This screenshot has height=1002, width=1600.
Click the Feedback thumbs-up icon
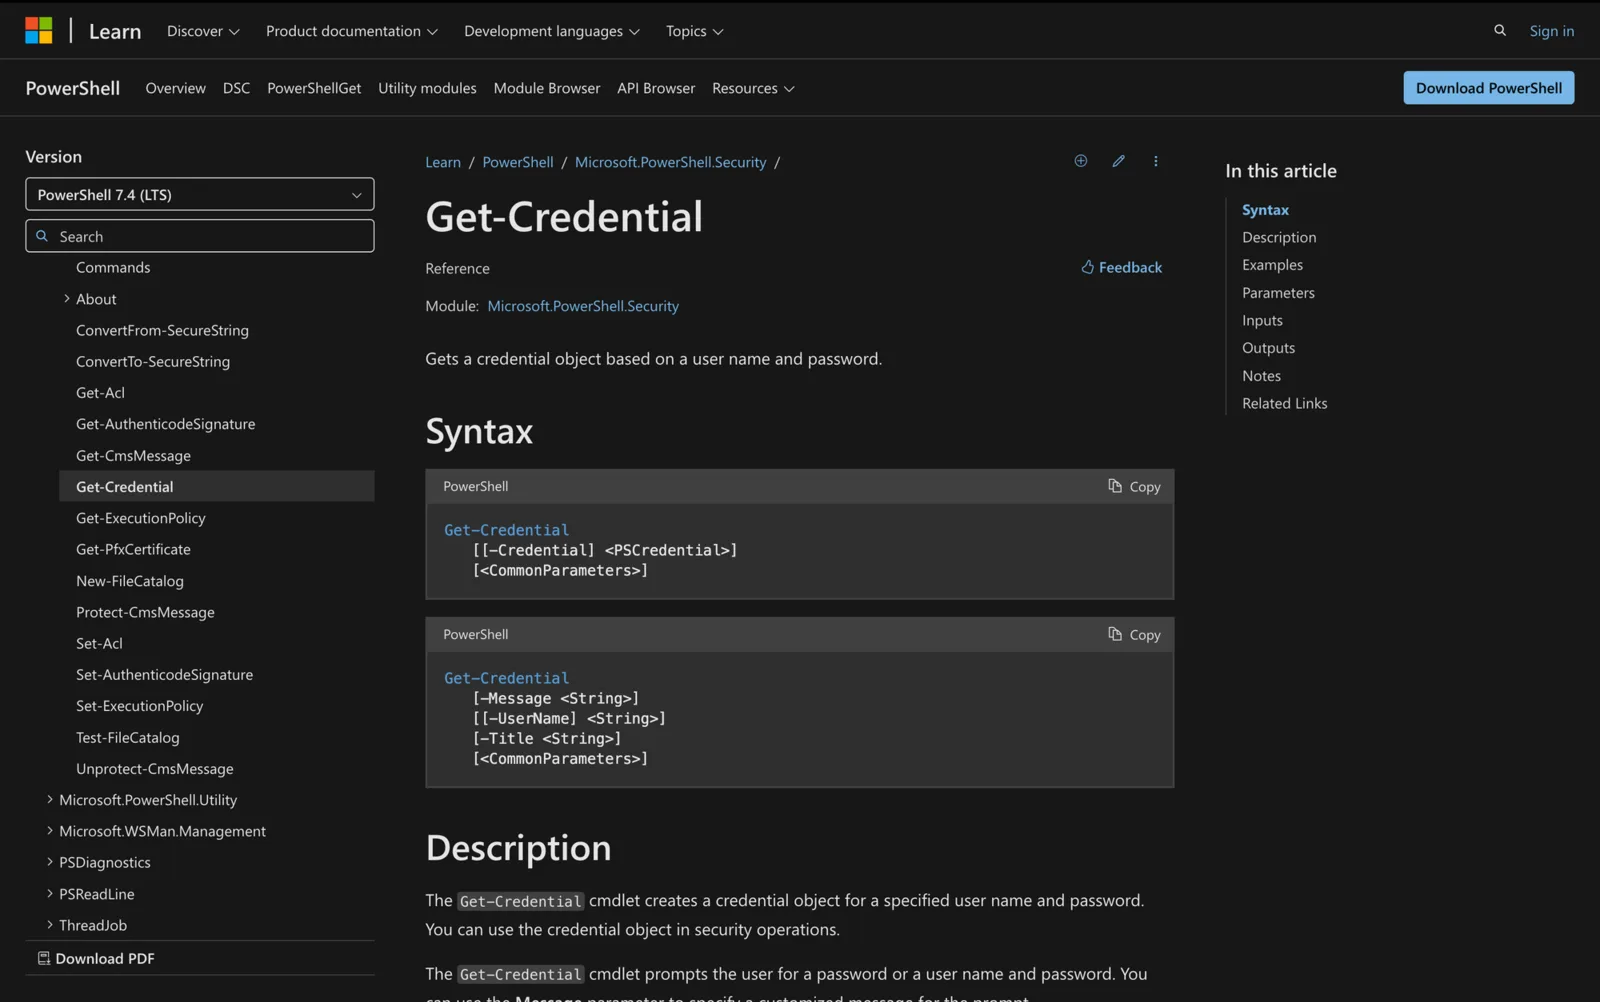click(1088, 267)
